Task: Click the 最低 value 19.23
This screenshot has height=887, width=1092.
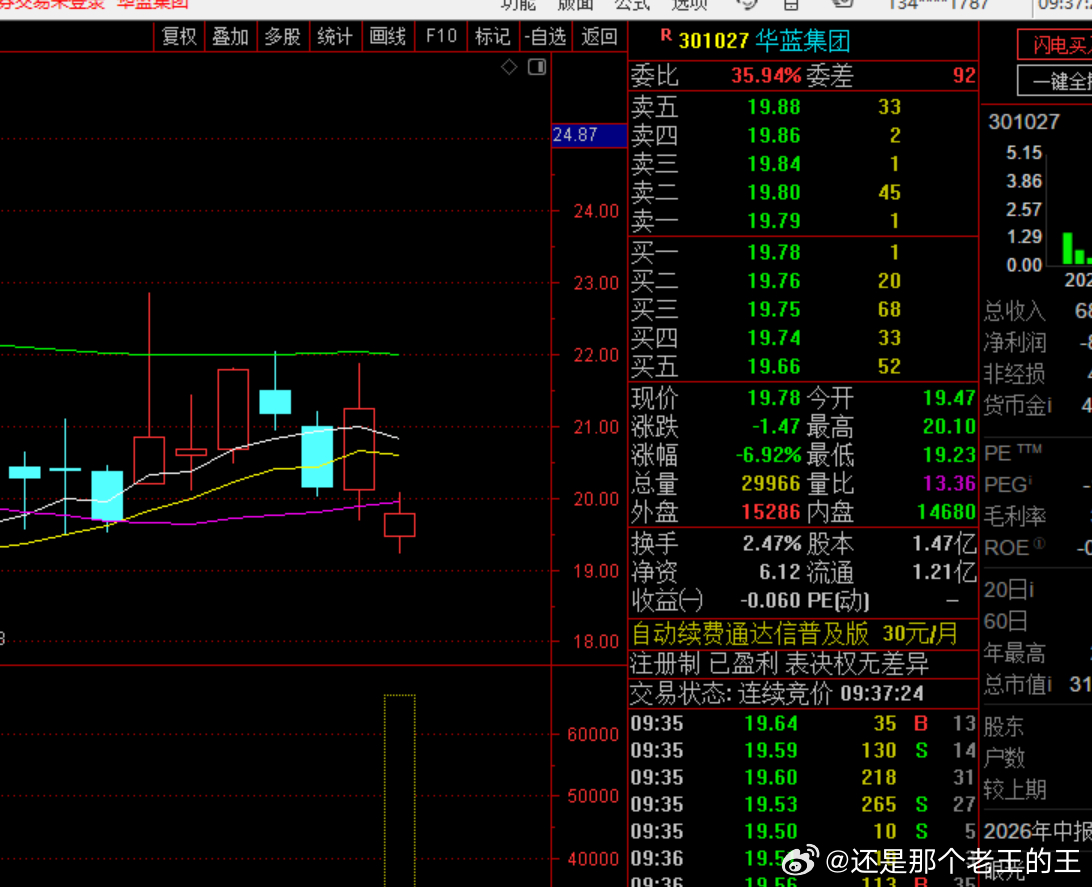Action: (x=949, y=455)
